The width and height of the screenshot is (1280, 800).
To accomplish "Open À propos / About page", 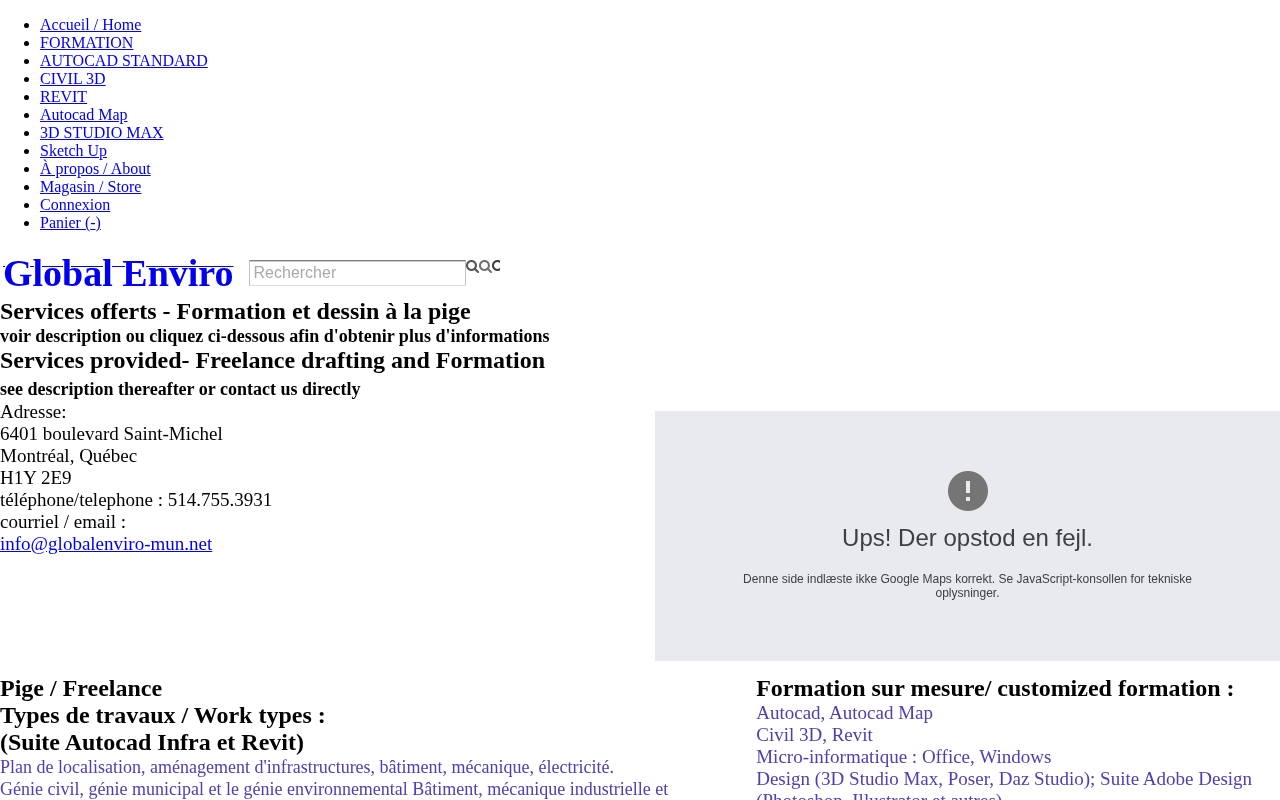I will click(x=95, y=169).
